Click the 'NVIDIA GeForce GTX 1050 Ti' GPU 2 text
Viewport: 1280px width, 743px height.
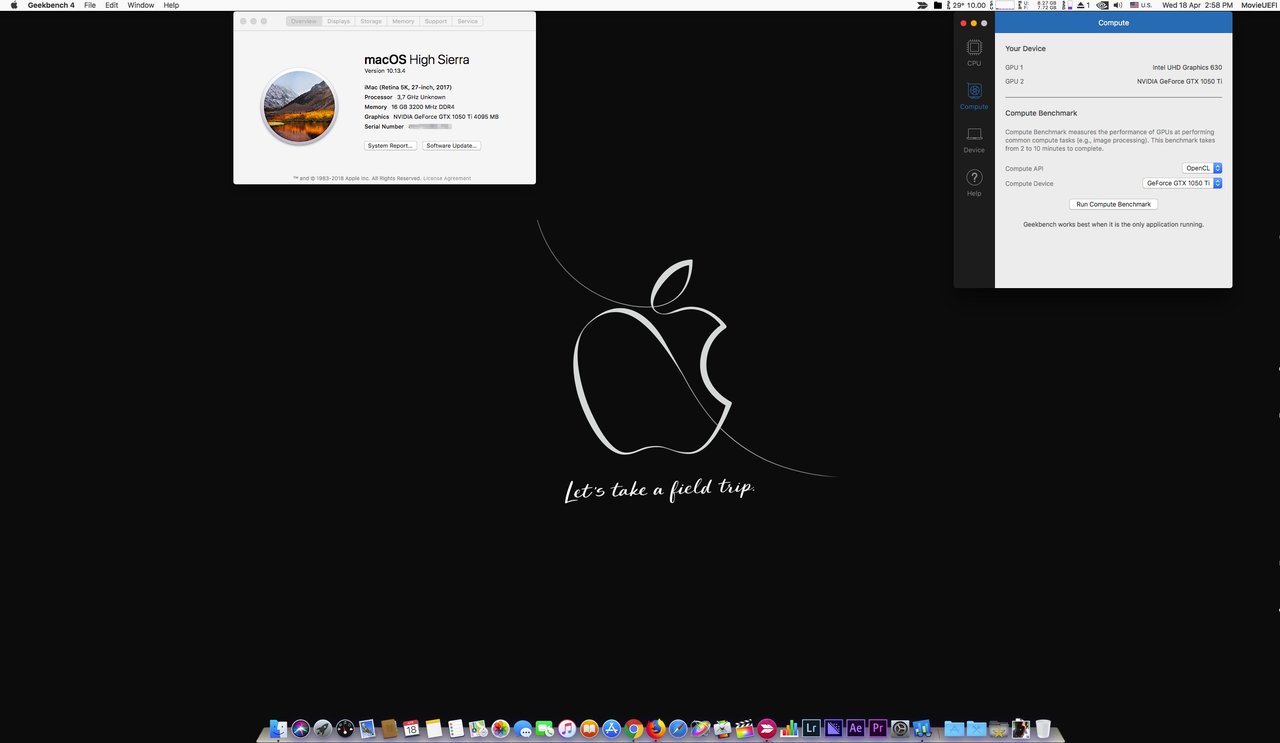point(1179,81)
